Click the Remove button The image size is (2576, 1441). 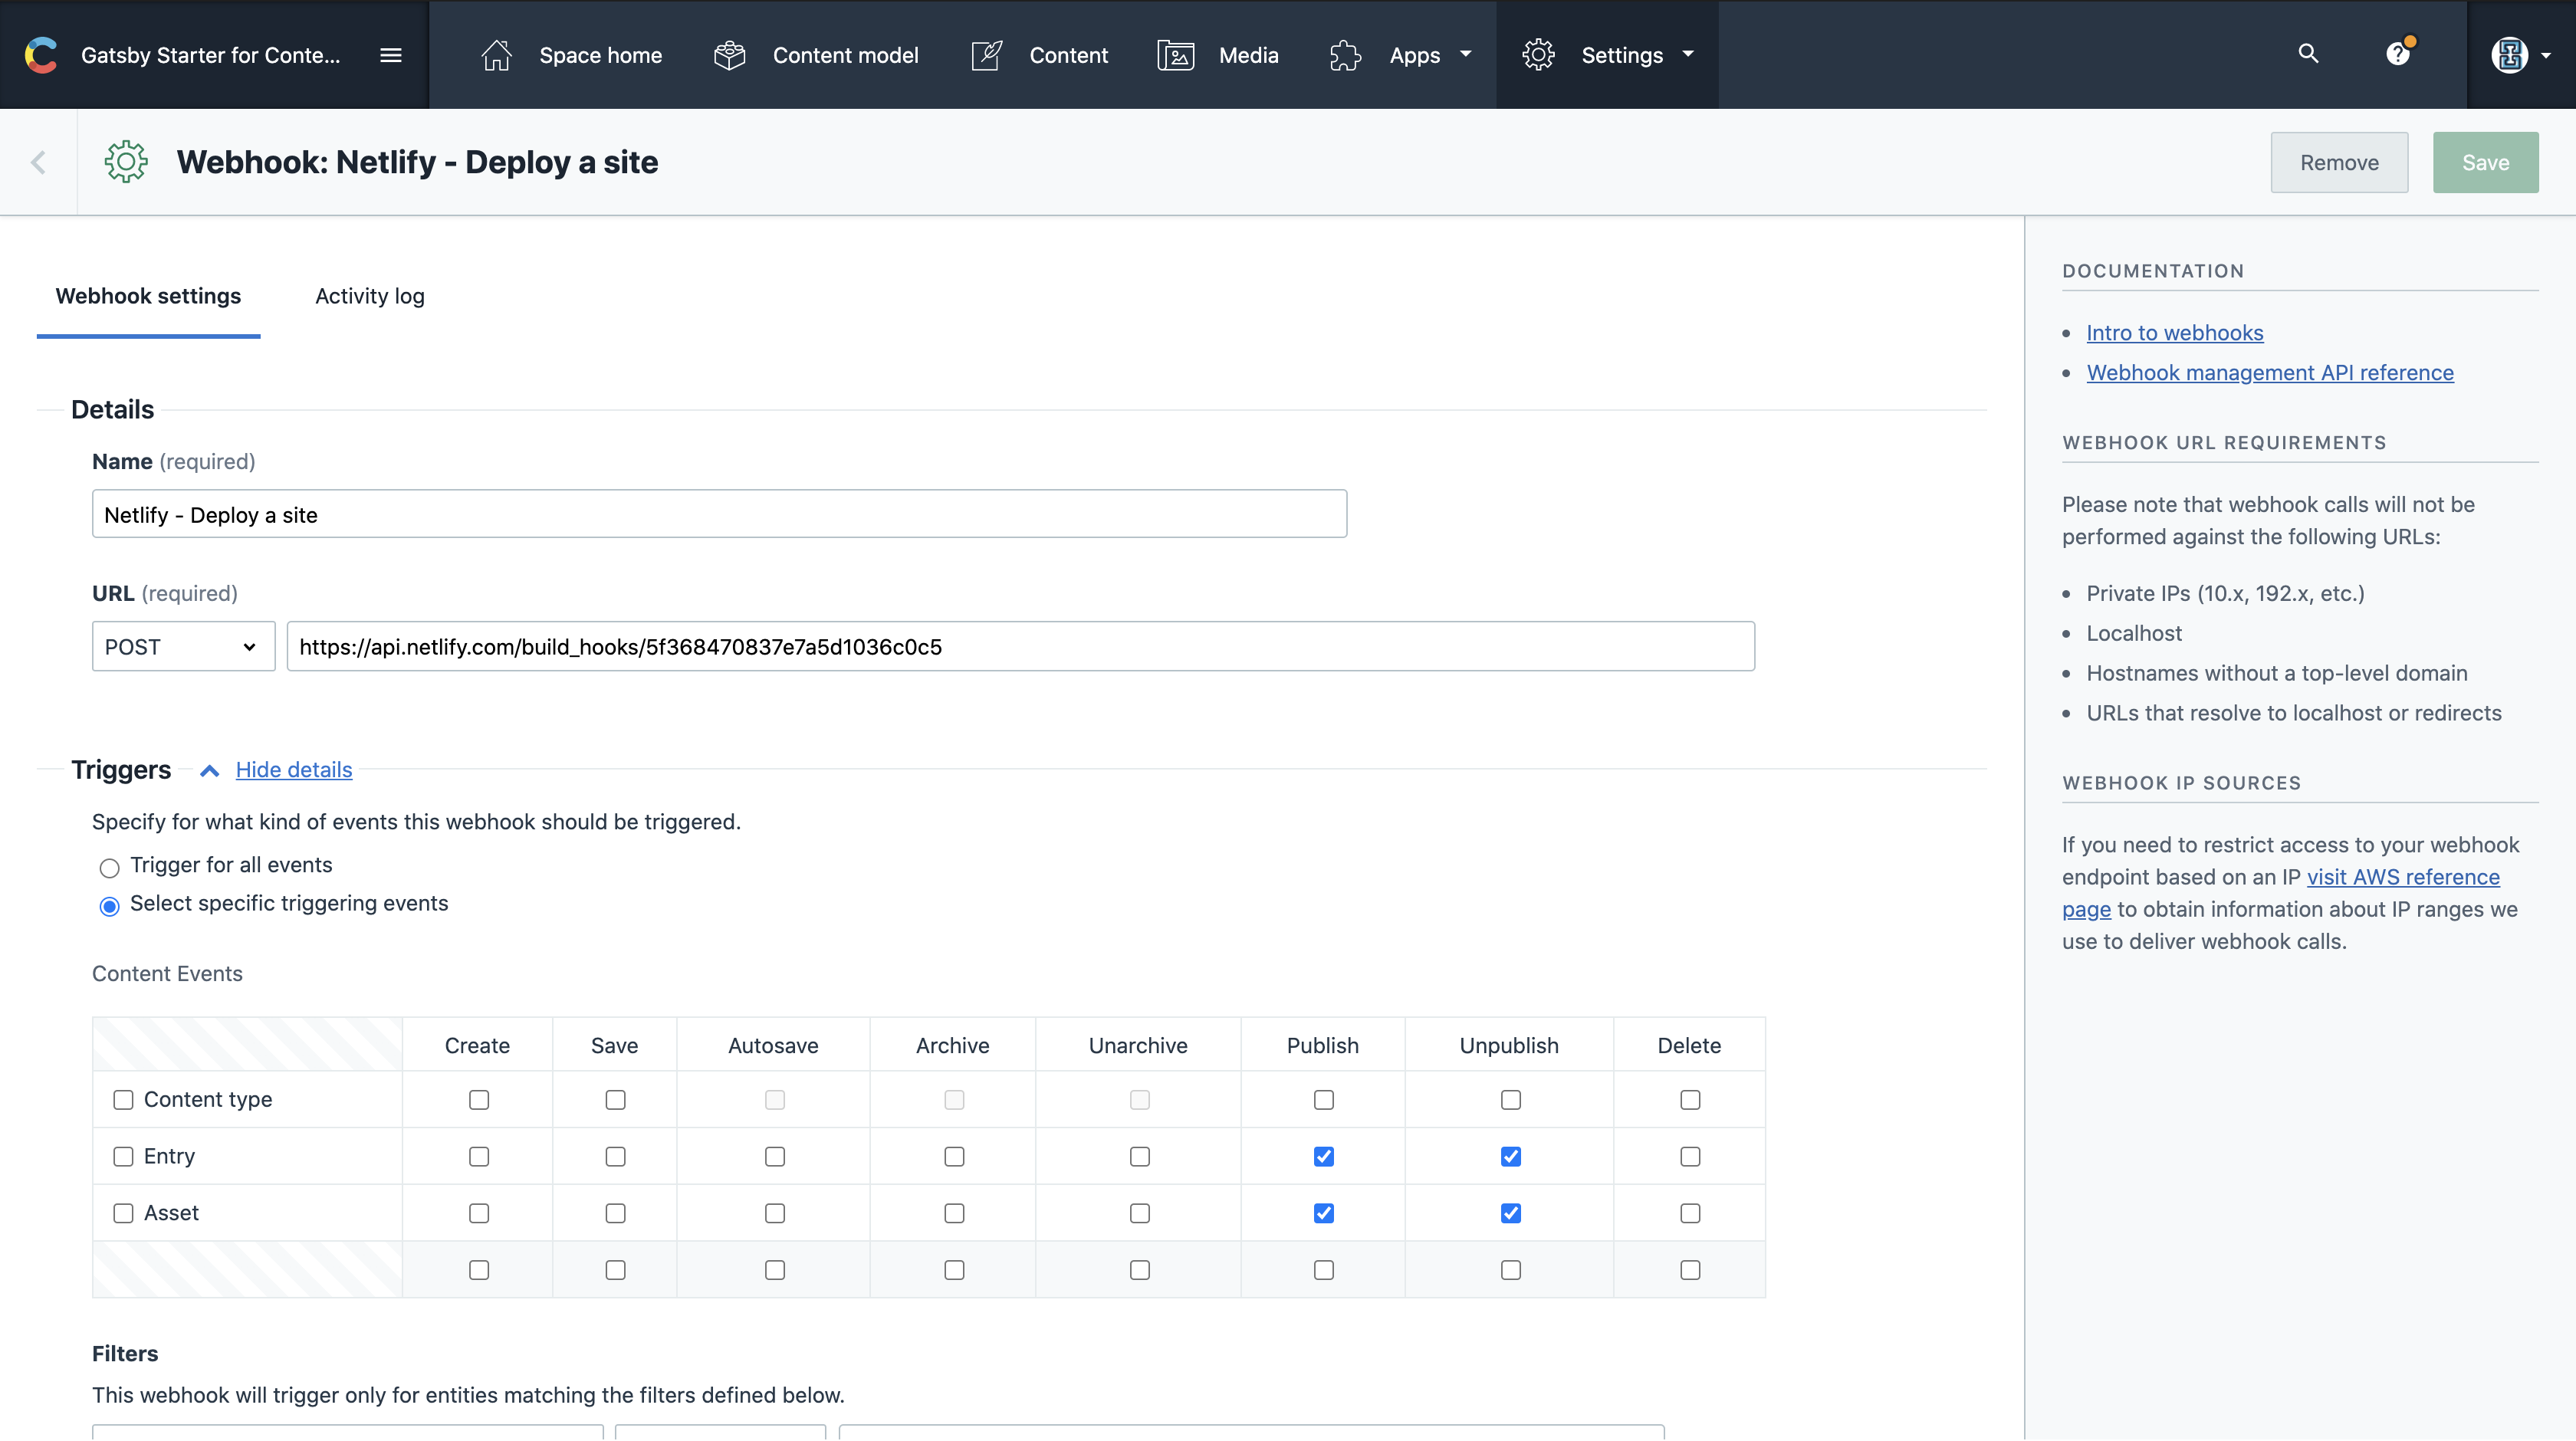pyautogui.click(x=2339, y=162)
